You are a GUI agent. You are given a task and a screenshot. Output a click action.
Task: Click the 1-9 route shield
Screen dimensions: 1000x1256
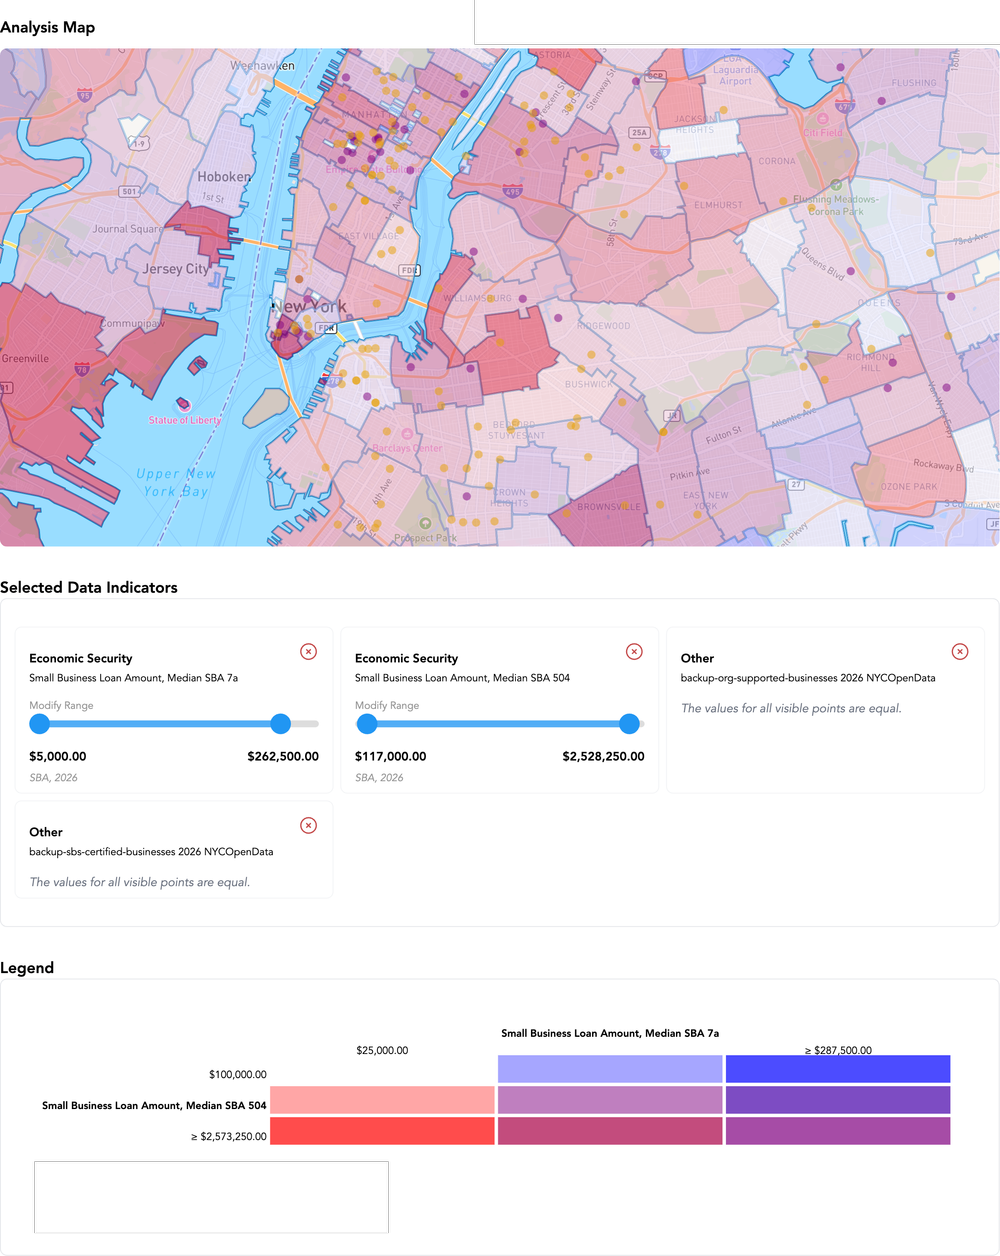pyautogui.click(x=139, y=143)
